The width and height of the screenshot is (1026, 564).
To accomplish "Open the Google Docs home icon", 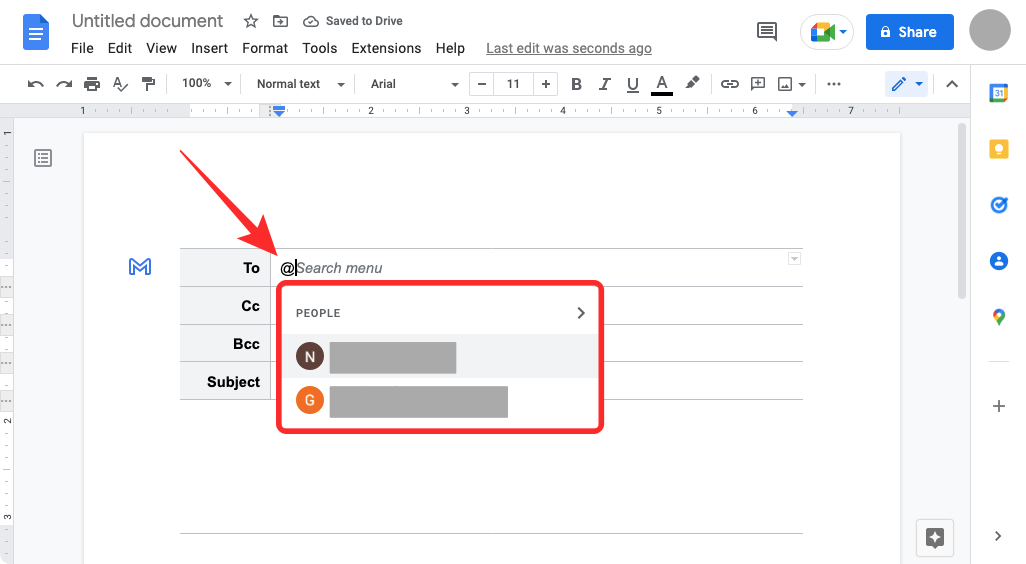I will point(36,32).
